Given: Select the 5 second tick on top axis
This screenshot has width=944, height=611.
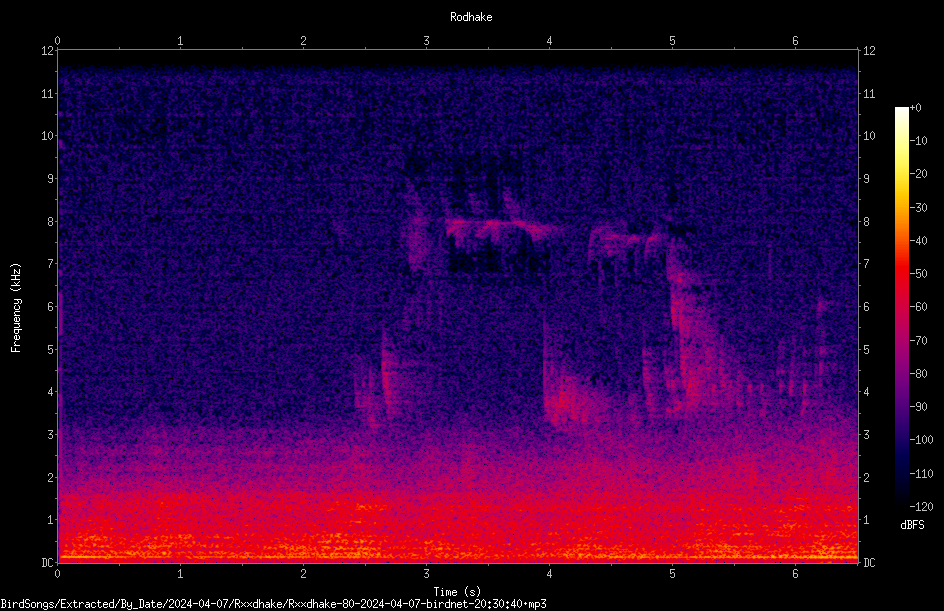Looking at the screenshot, I should tap(672, 41).
